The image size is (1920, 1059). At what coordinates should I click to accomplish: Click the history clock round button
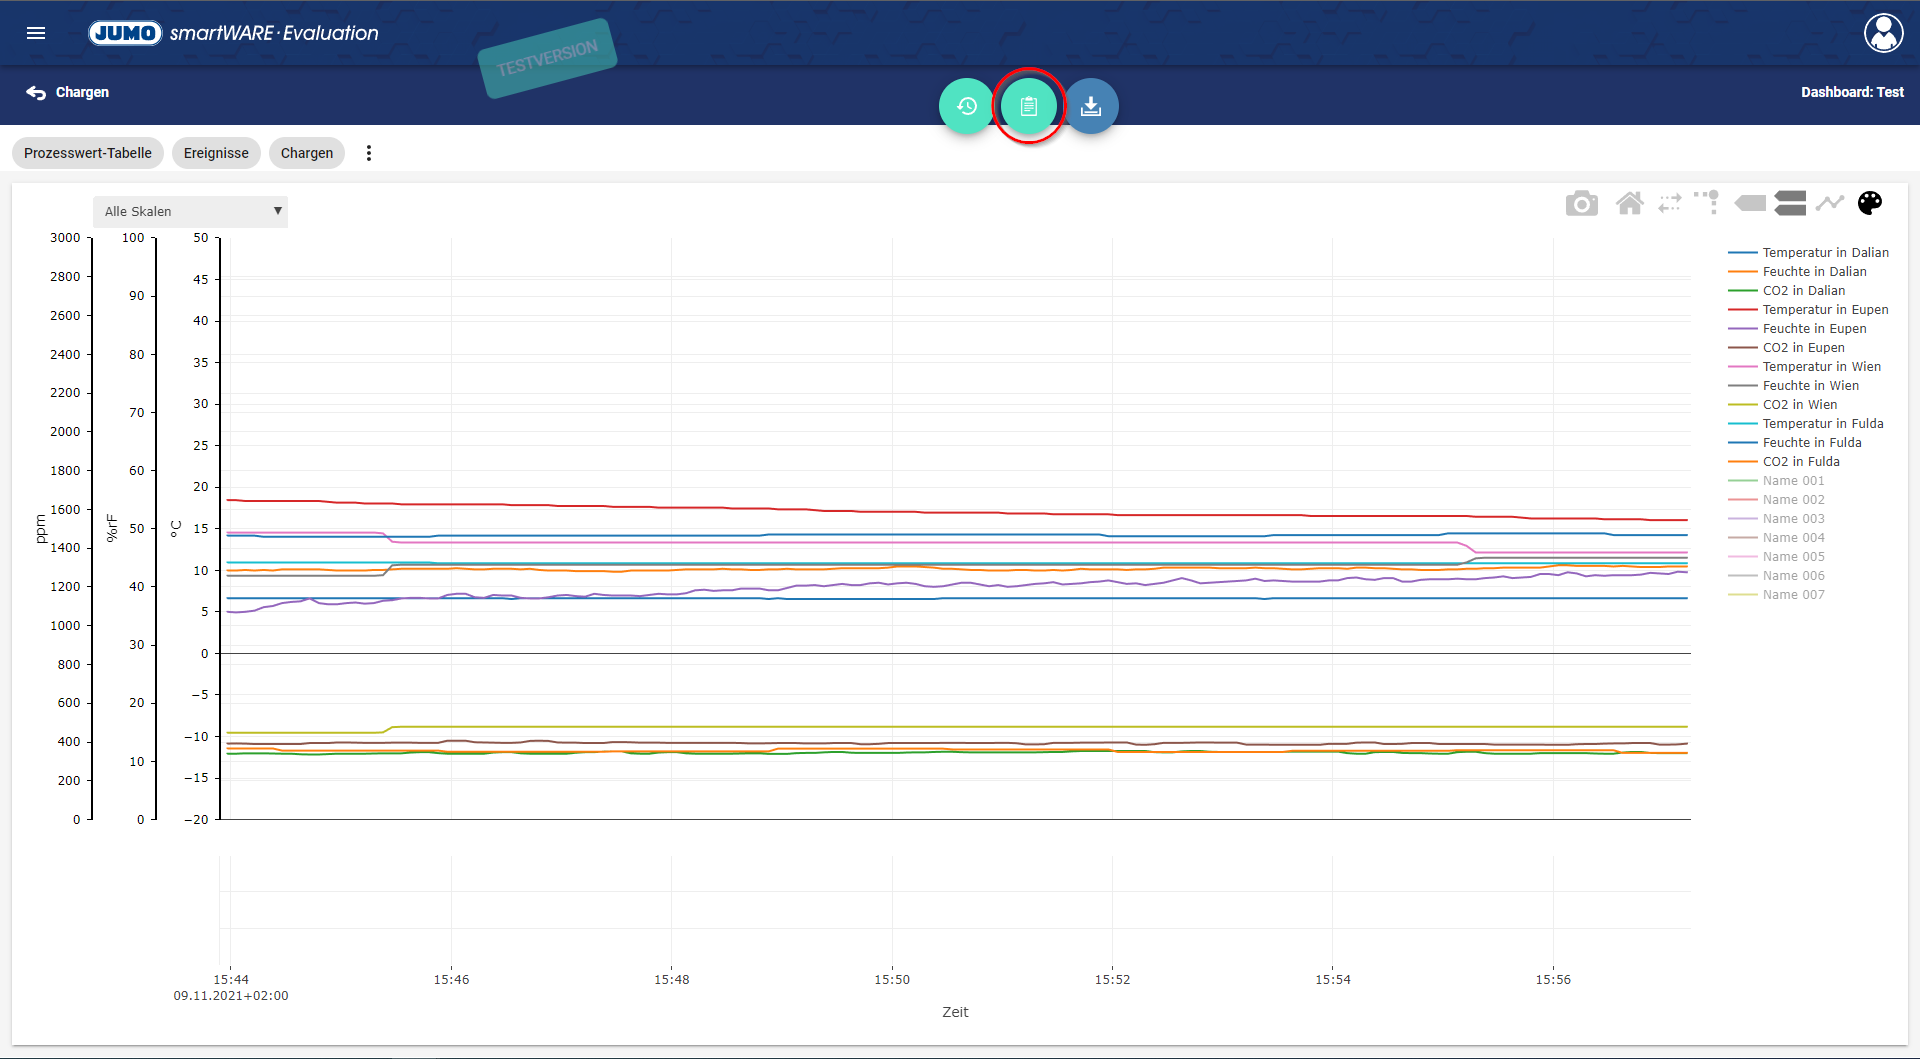(966, 106)
